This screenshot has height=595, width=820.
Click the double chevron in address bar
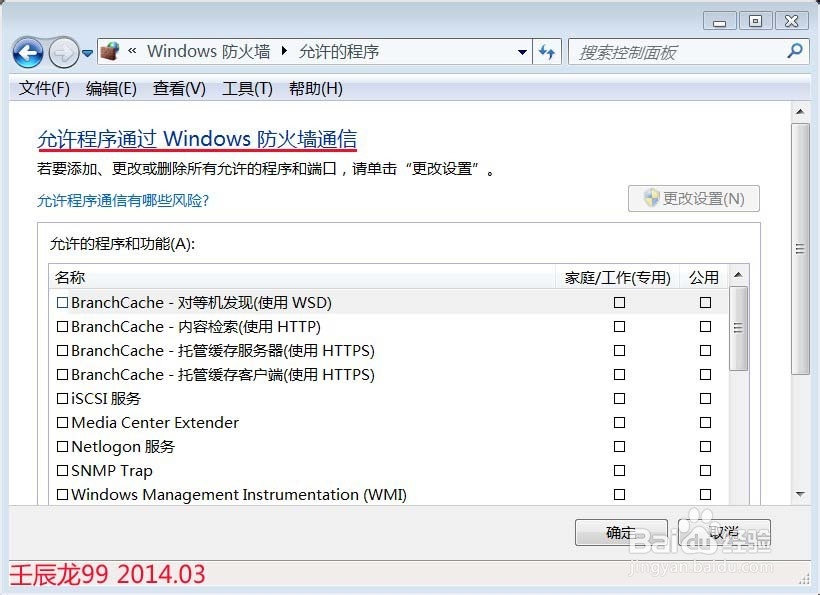pyautogui.click(x=132, y=51)
